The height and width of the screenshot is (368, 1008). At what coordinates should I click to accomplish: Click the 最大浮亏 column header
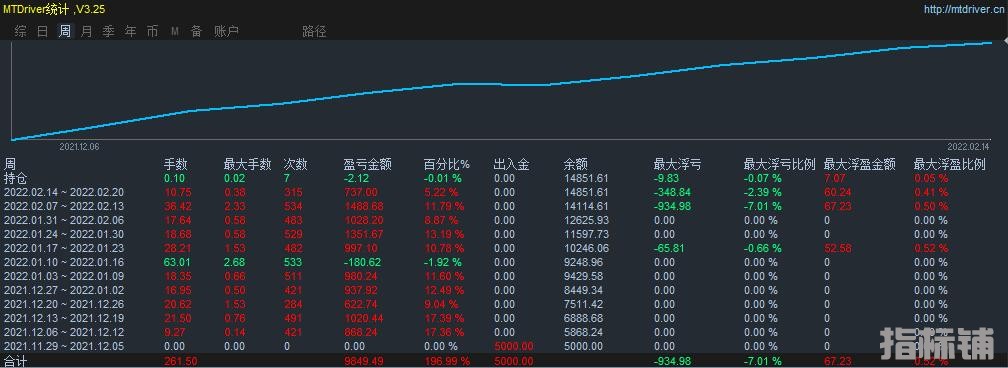pyautogui.click(x=677, y=165)
